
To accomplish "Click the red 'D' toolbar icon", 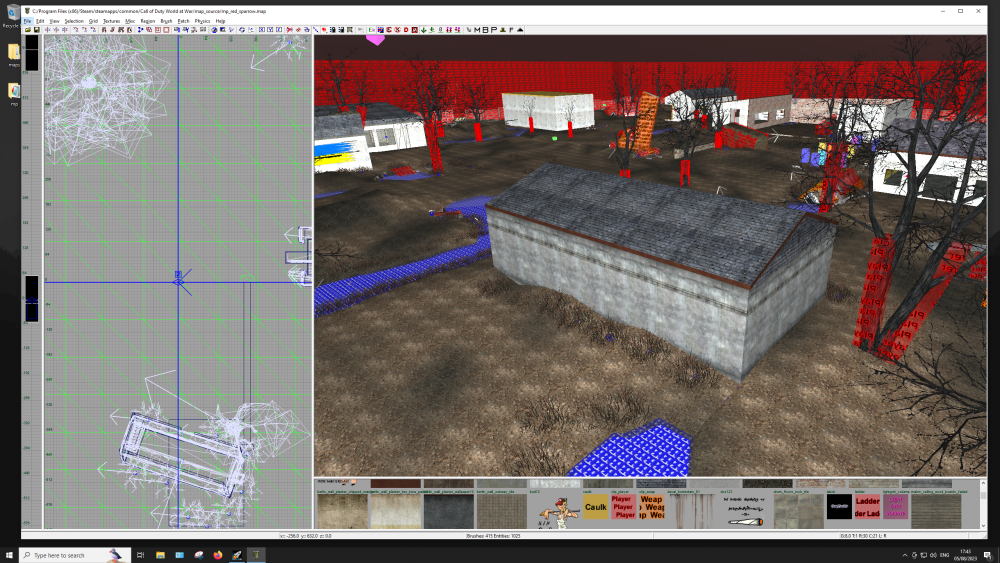I will pyautogui.click(x=406, y=29).
